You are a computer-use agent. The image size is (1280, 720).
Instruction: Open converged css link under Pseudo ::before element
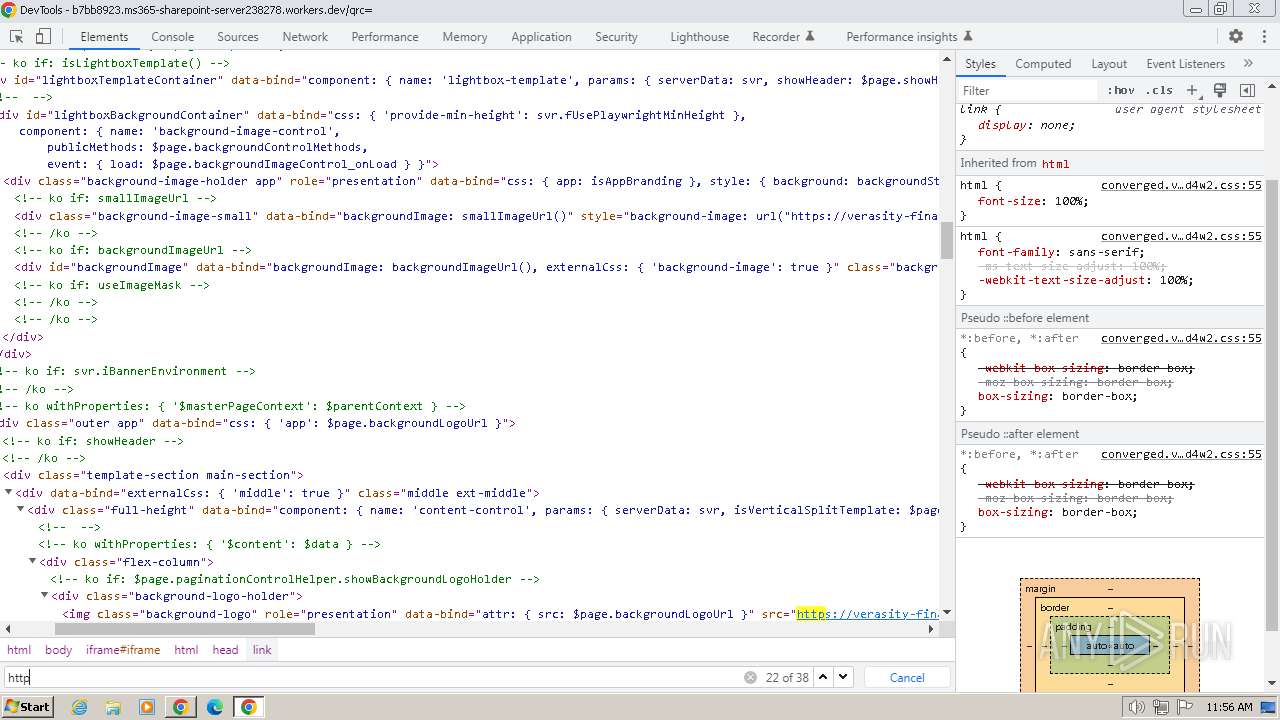pos(1181,338)
